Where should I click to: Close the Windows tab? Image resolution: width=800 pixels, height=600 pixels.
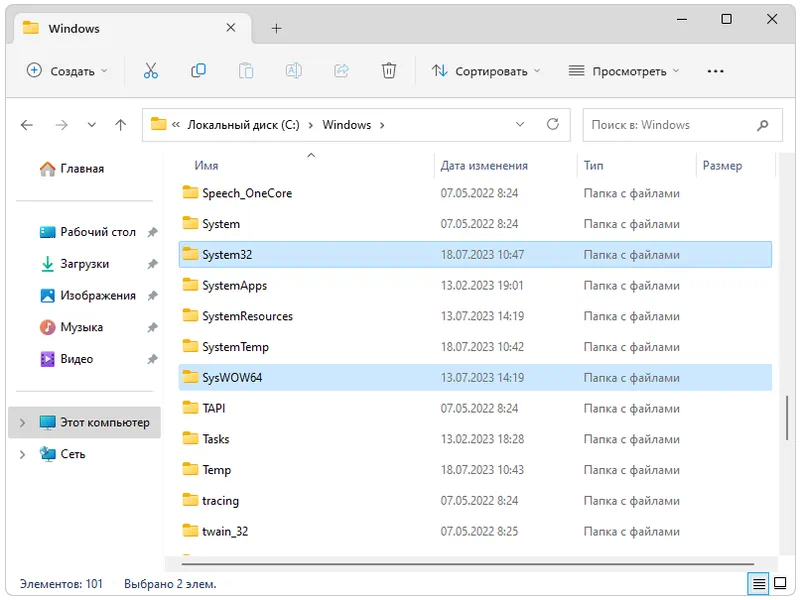tap(231, 28)
